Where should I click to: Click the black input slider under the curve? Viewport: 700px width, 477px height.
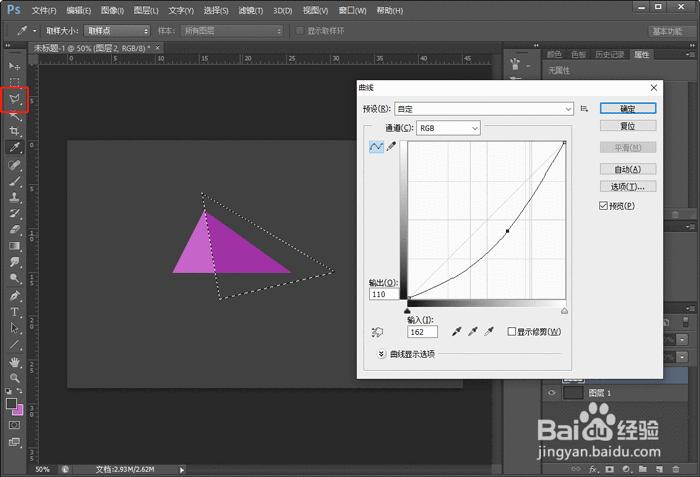click(x=407, y=311)
